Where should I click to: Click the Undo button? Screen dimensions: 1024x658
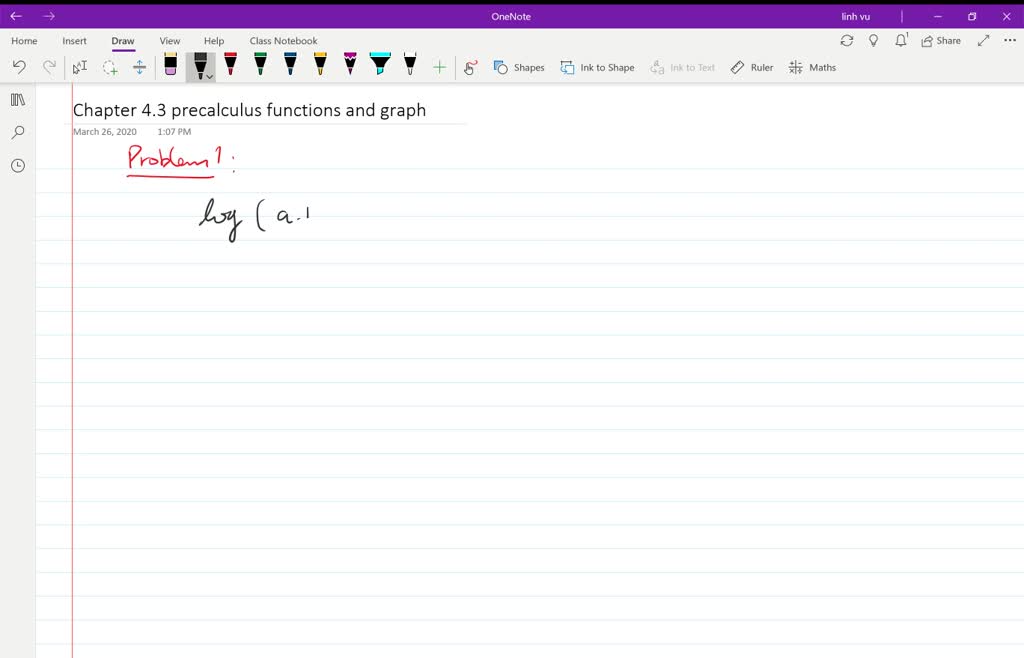[19, 66]
